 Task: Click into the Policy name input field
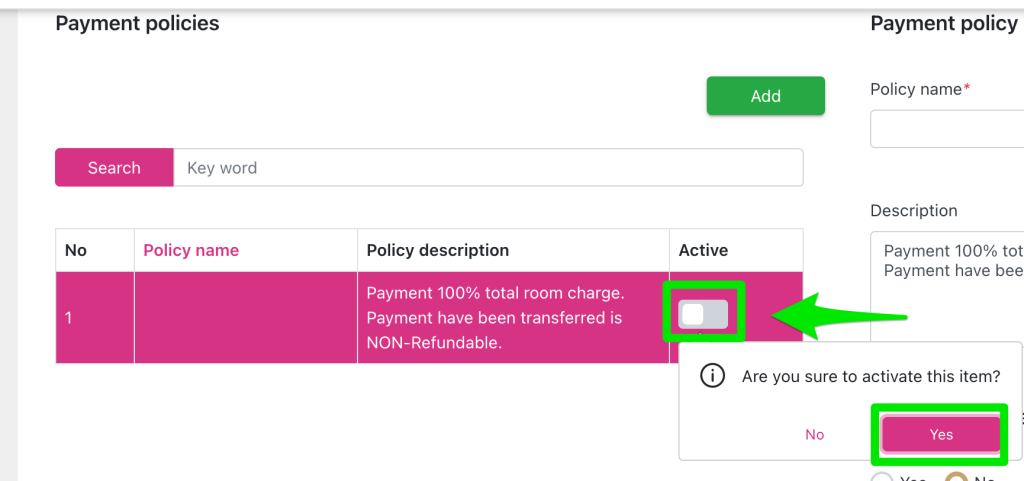pyautogui.click(x=948, y=129)
